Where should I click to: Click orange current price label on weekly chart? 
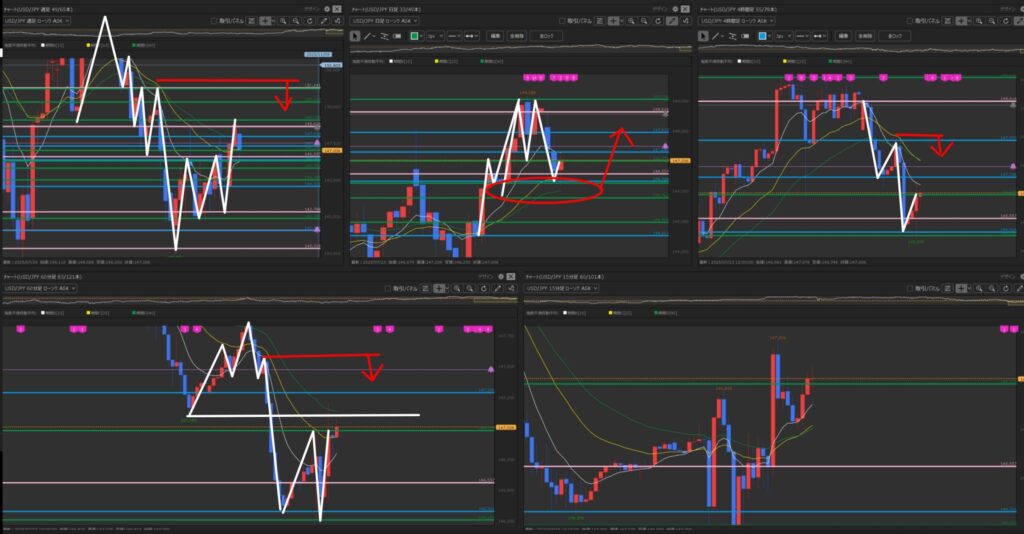(x=332, y=150)
